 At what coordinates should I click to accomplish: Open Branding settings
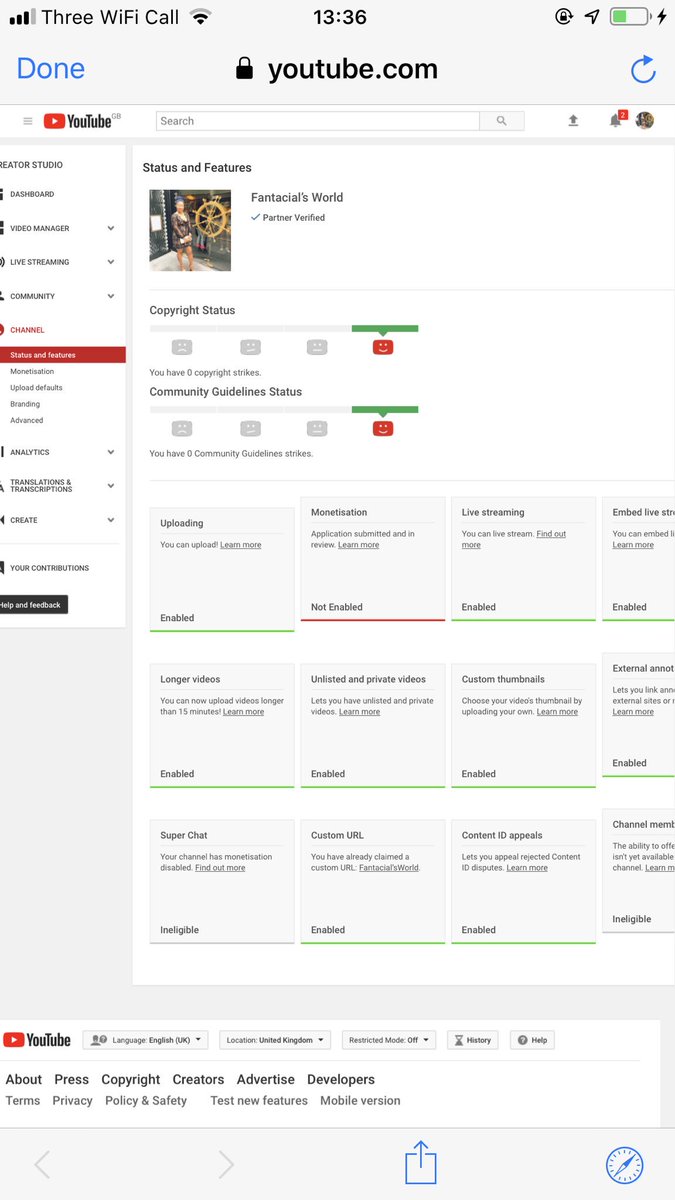pyautogui.click(x=25, y=404)
